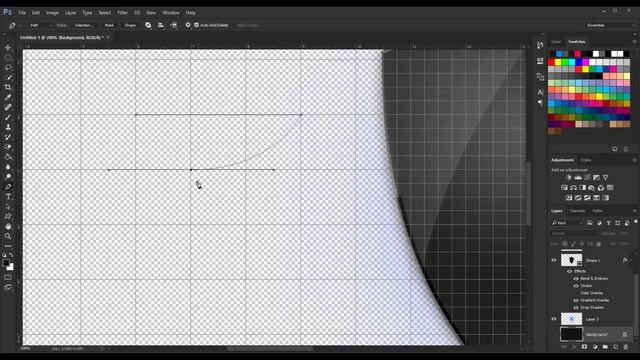The width and height of the screenshot is (640, 360).
Task: Select the Lasso tool
Action: coord(8,67)
